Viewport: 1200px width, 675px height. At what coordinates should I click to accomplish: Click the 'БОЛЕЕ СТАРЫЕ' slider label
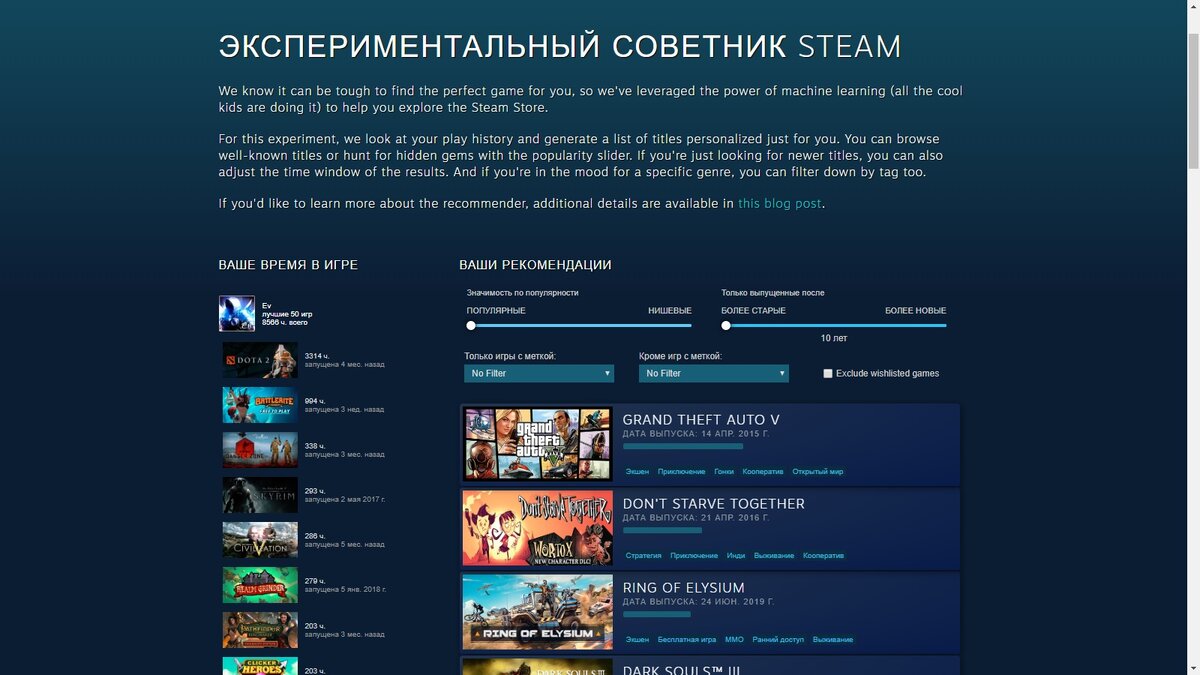click(x=753, y=311)
